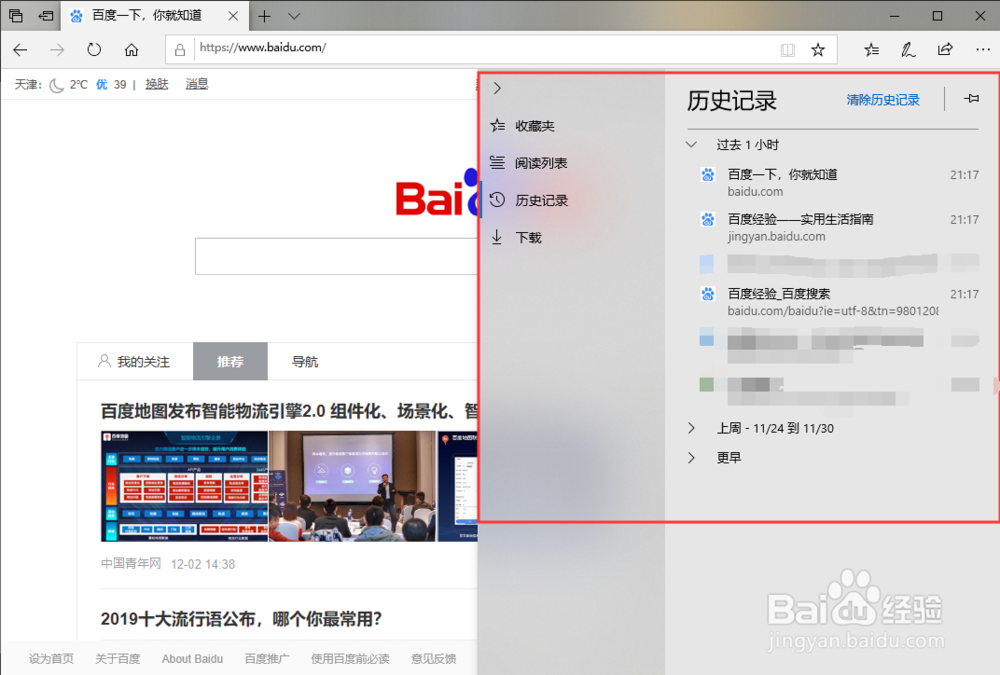Collapse the hub panel with arrow
Viewport: 1000px width, 675px height.
click(497, 88)
